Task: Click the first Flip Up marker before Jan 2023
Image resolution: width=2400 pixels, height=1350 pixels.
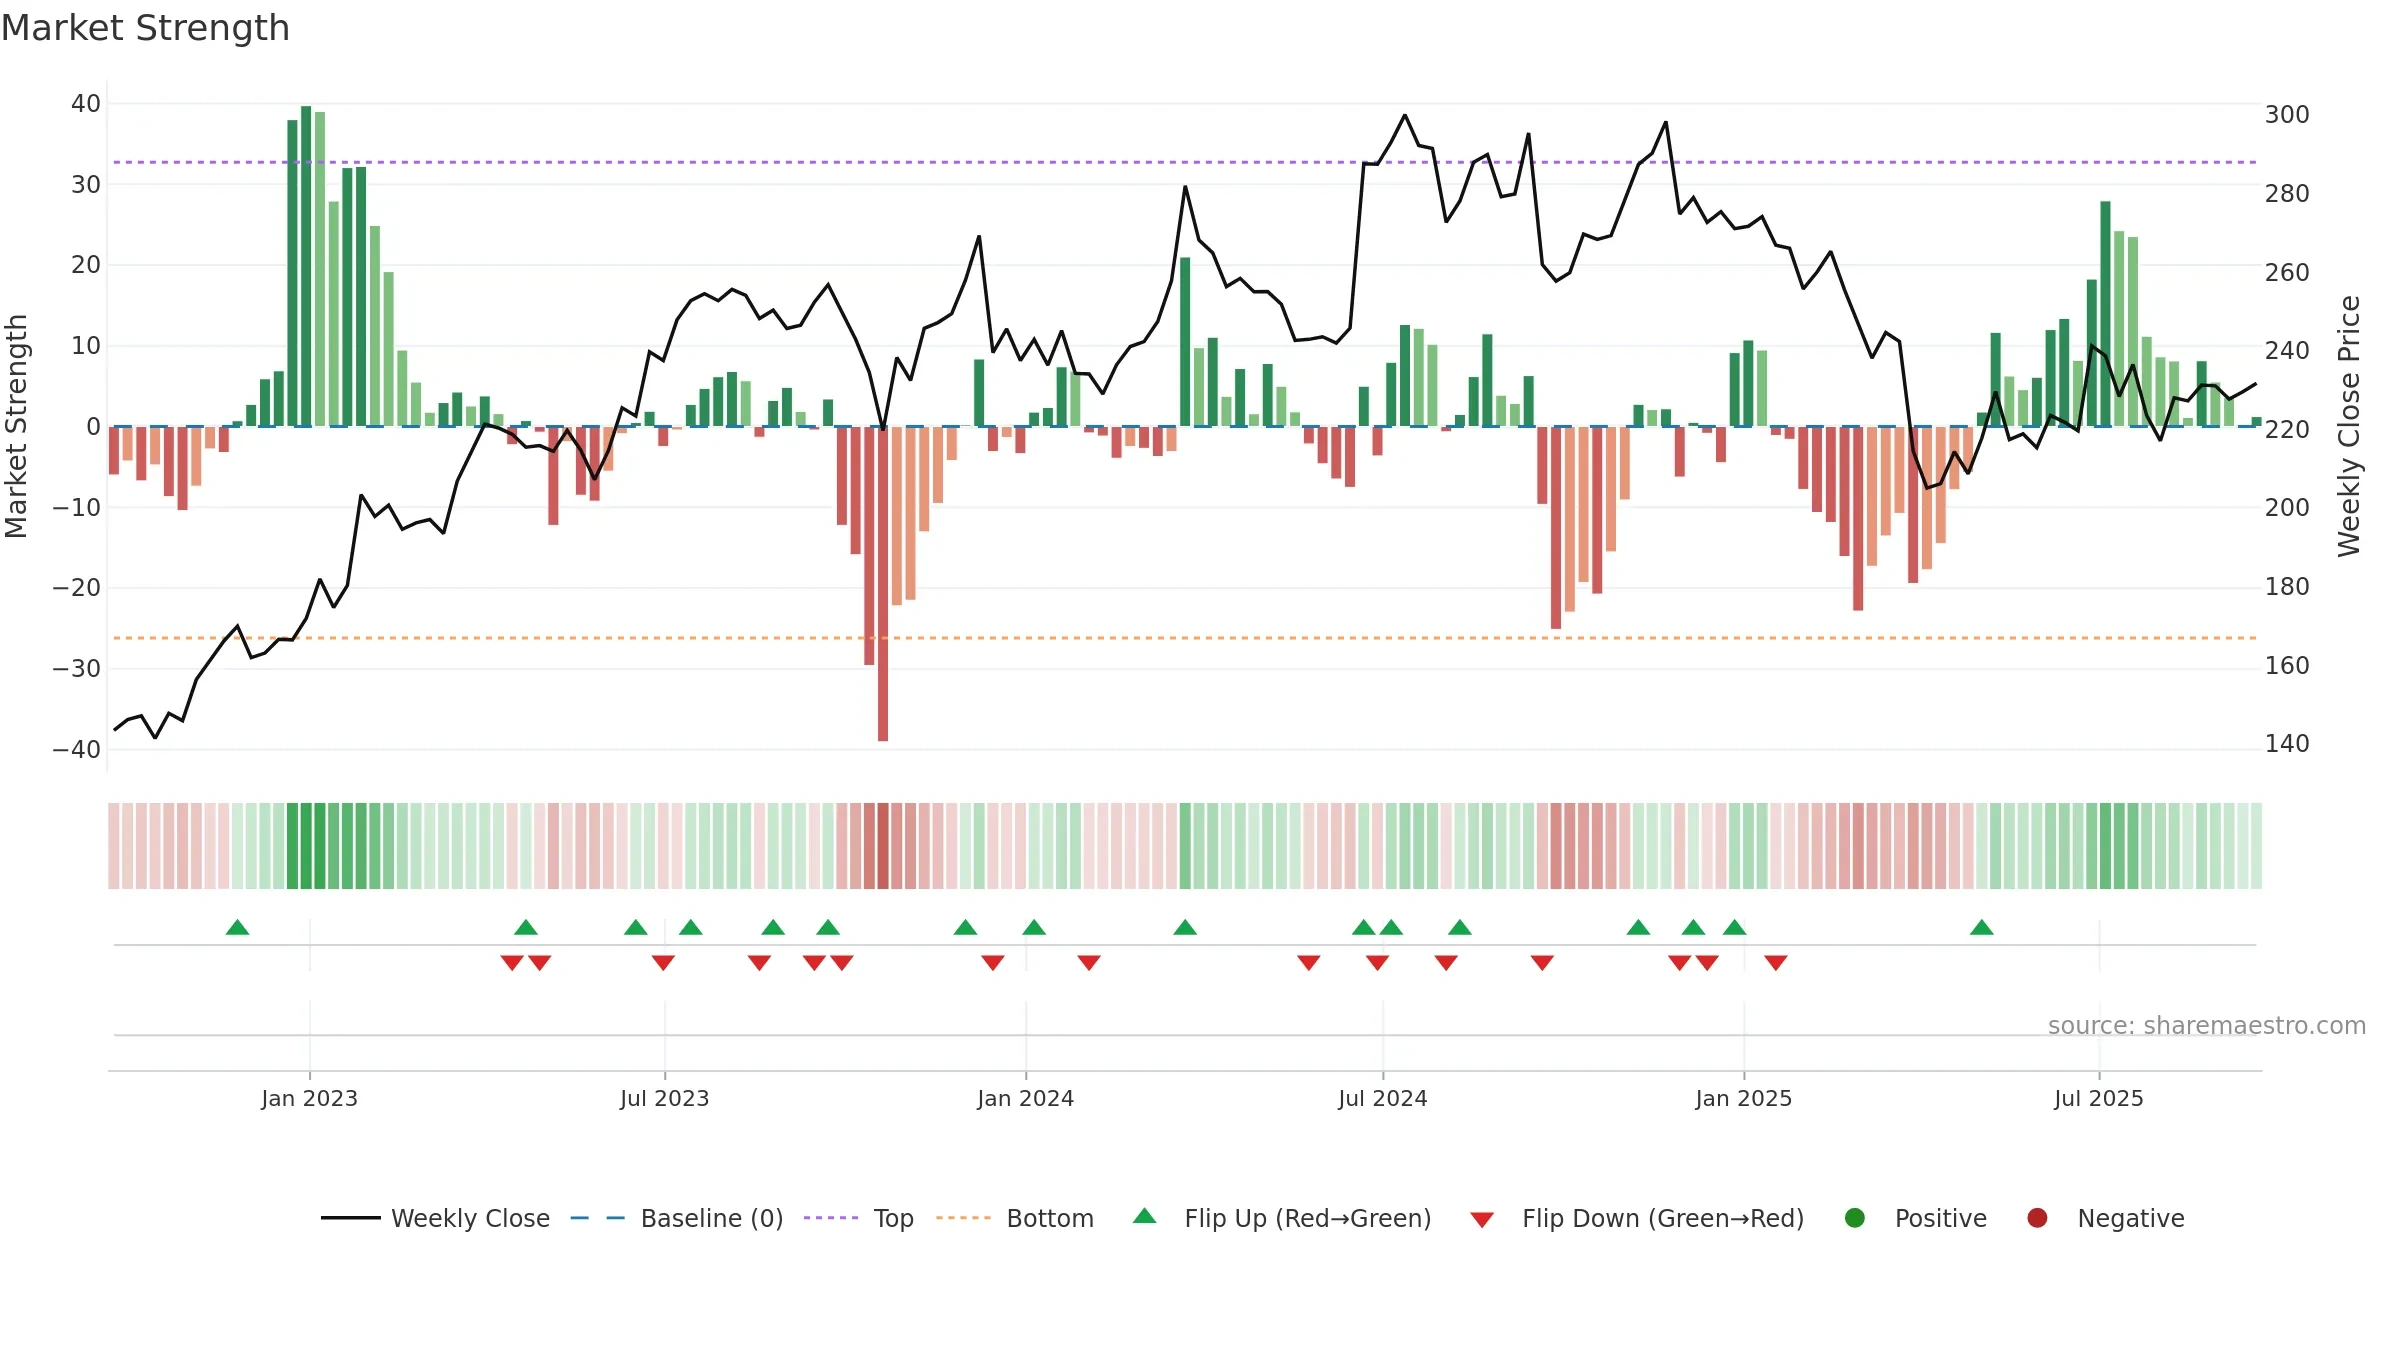Action: (x=237, y=927)
